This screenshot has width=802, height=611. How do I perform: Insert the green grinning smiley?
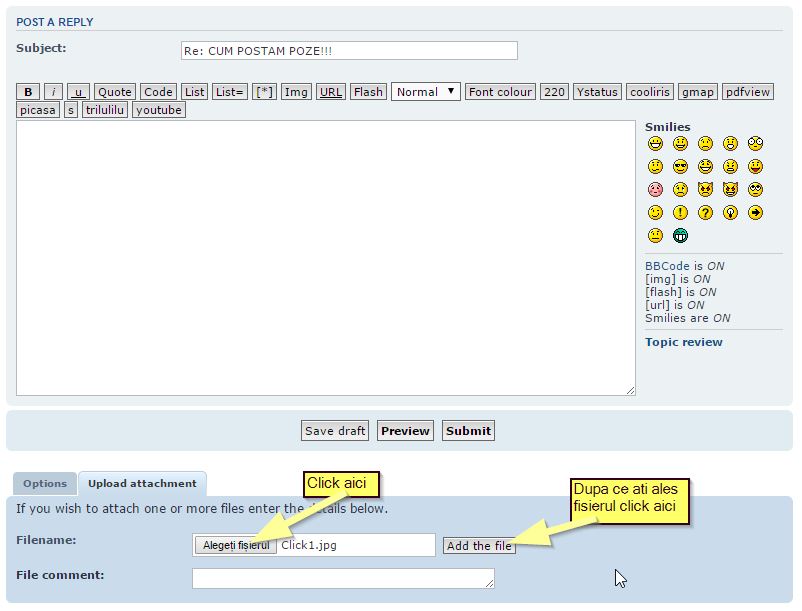click(x=680, y=236)
